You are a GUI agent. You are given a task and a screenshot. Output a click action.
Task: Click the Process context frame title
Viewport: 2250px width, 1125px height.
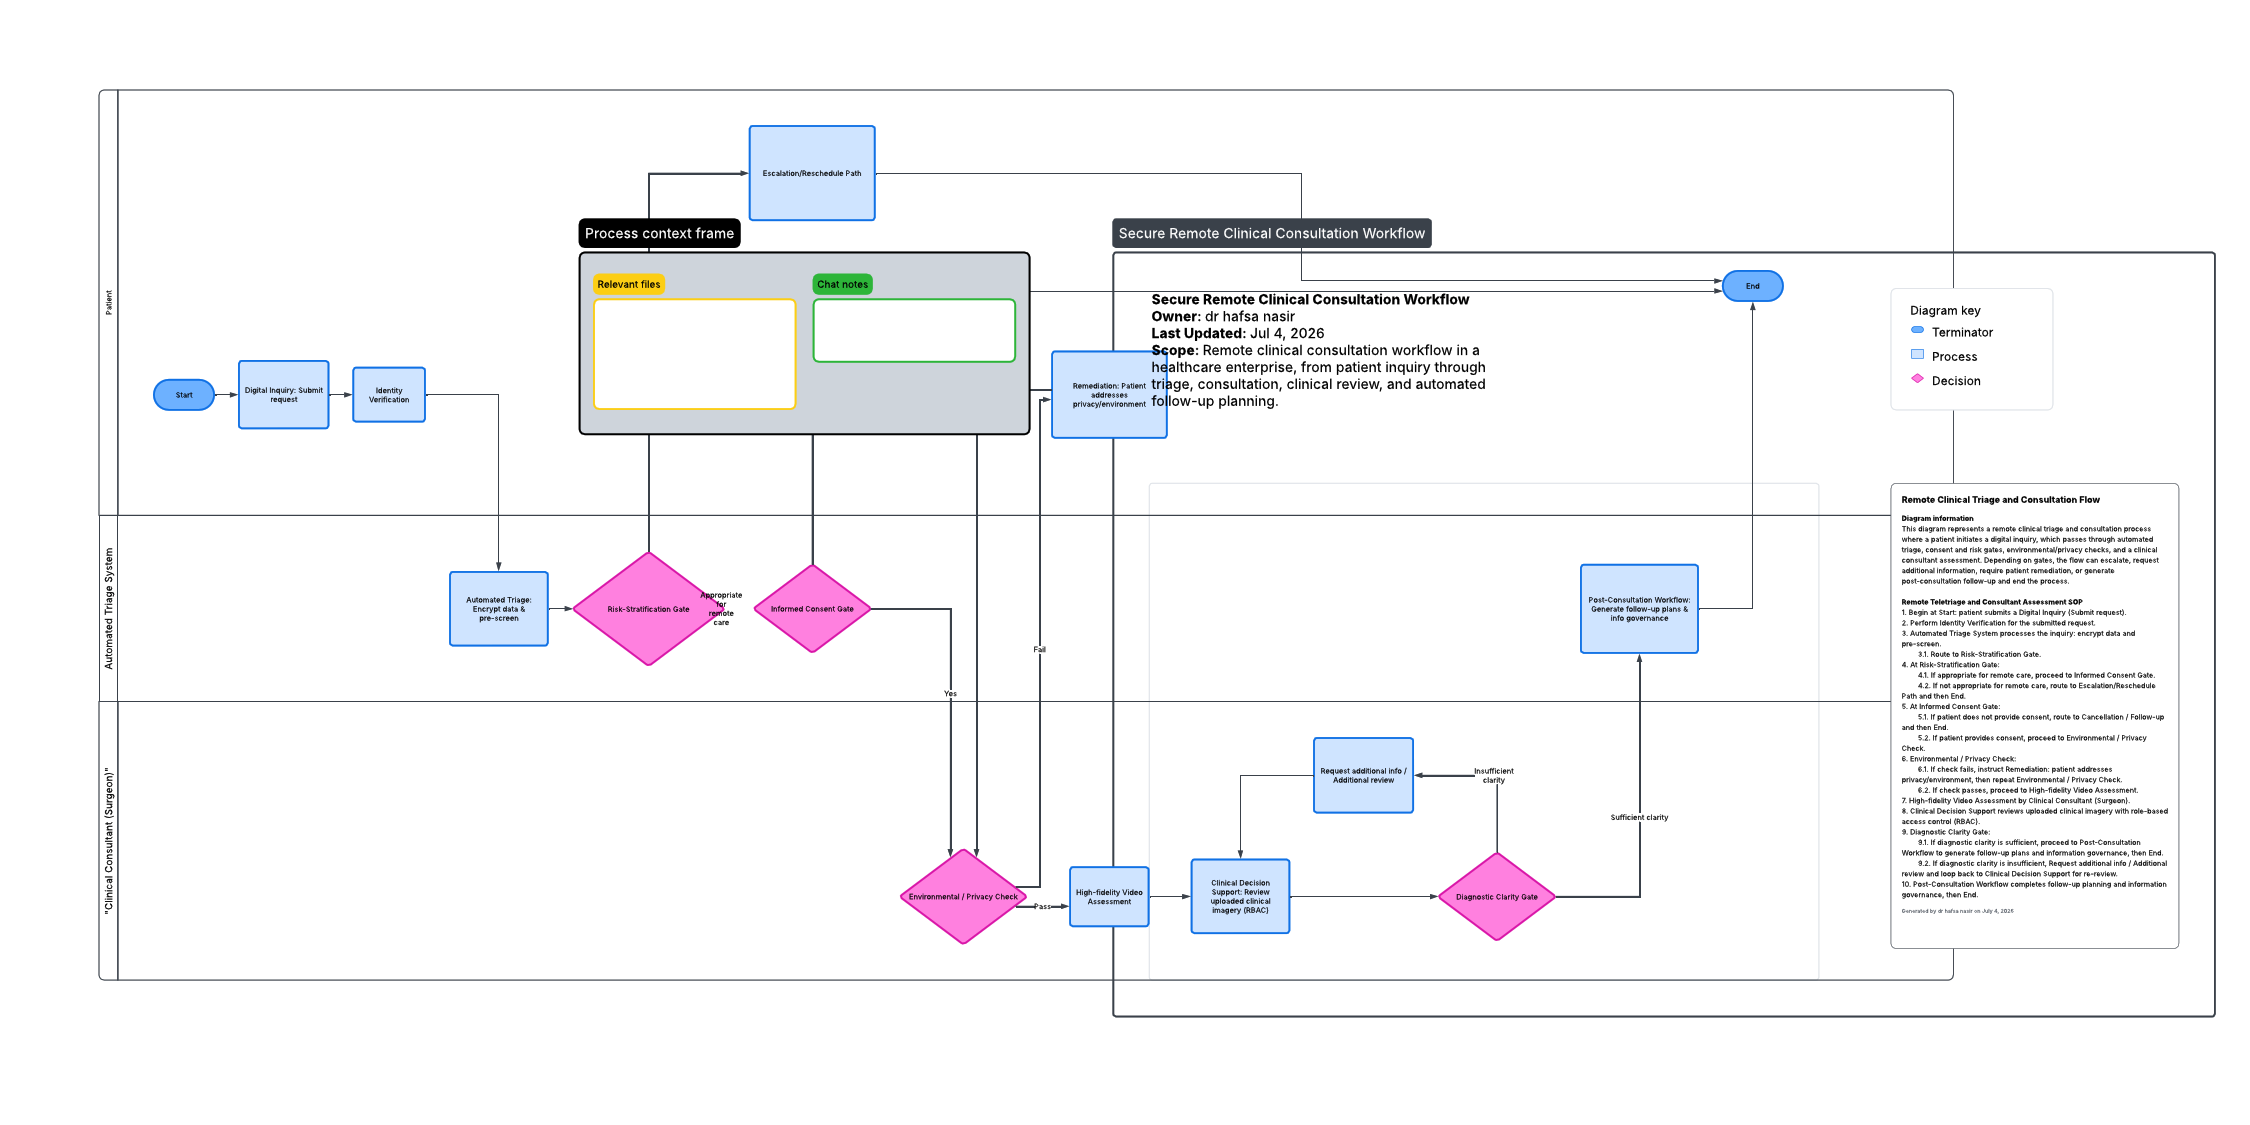click(x=659, y=233)
